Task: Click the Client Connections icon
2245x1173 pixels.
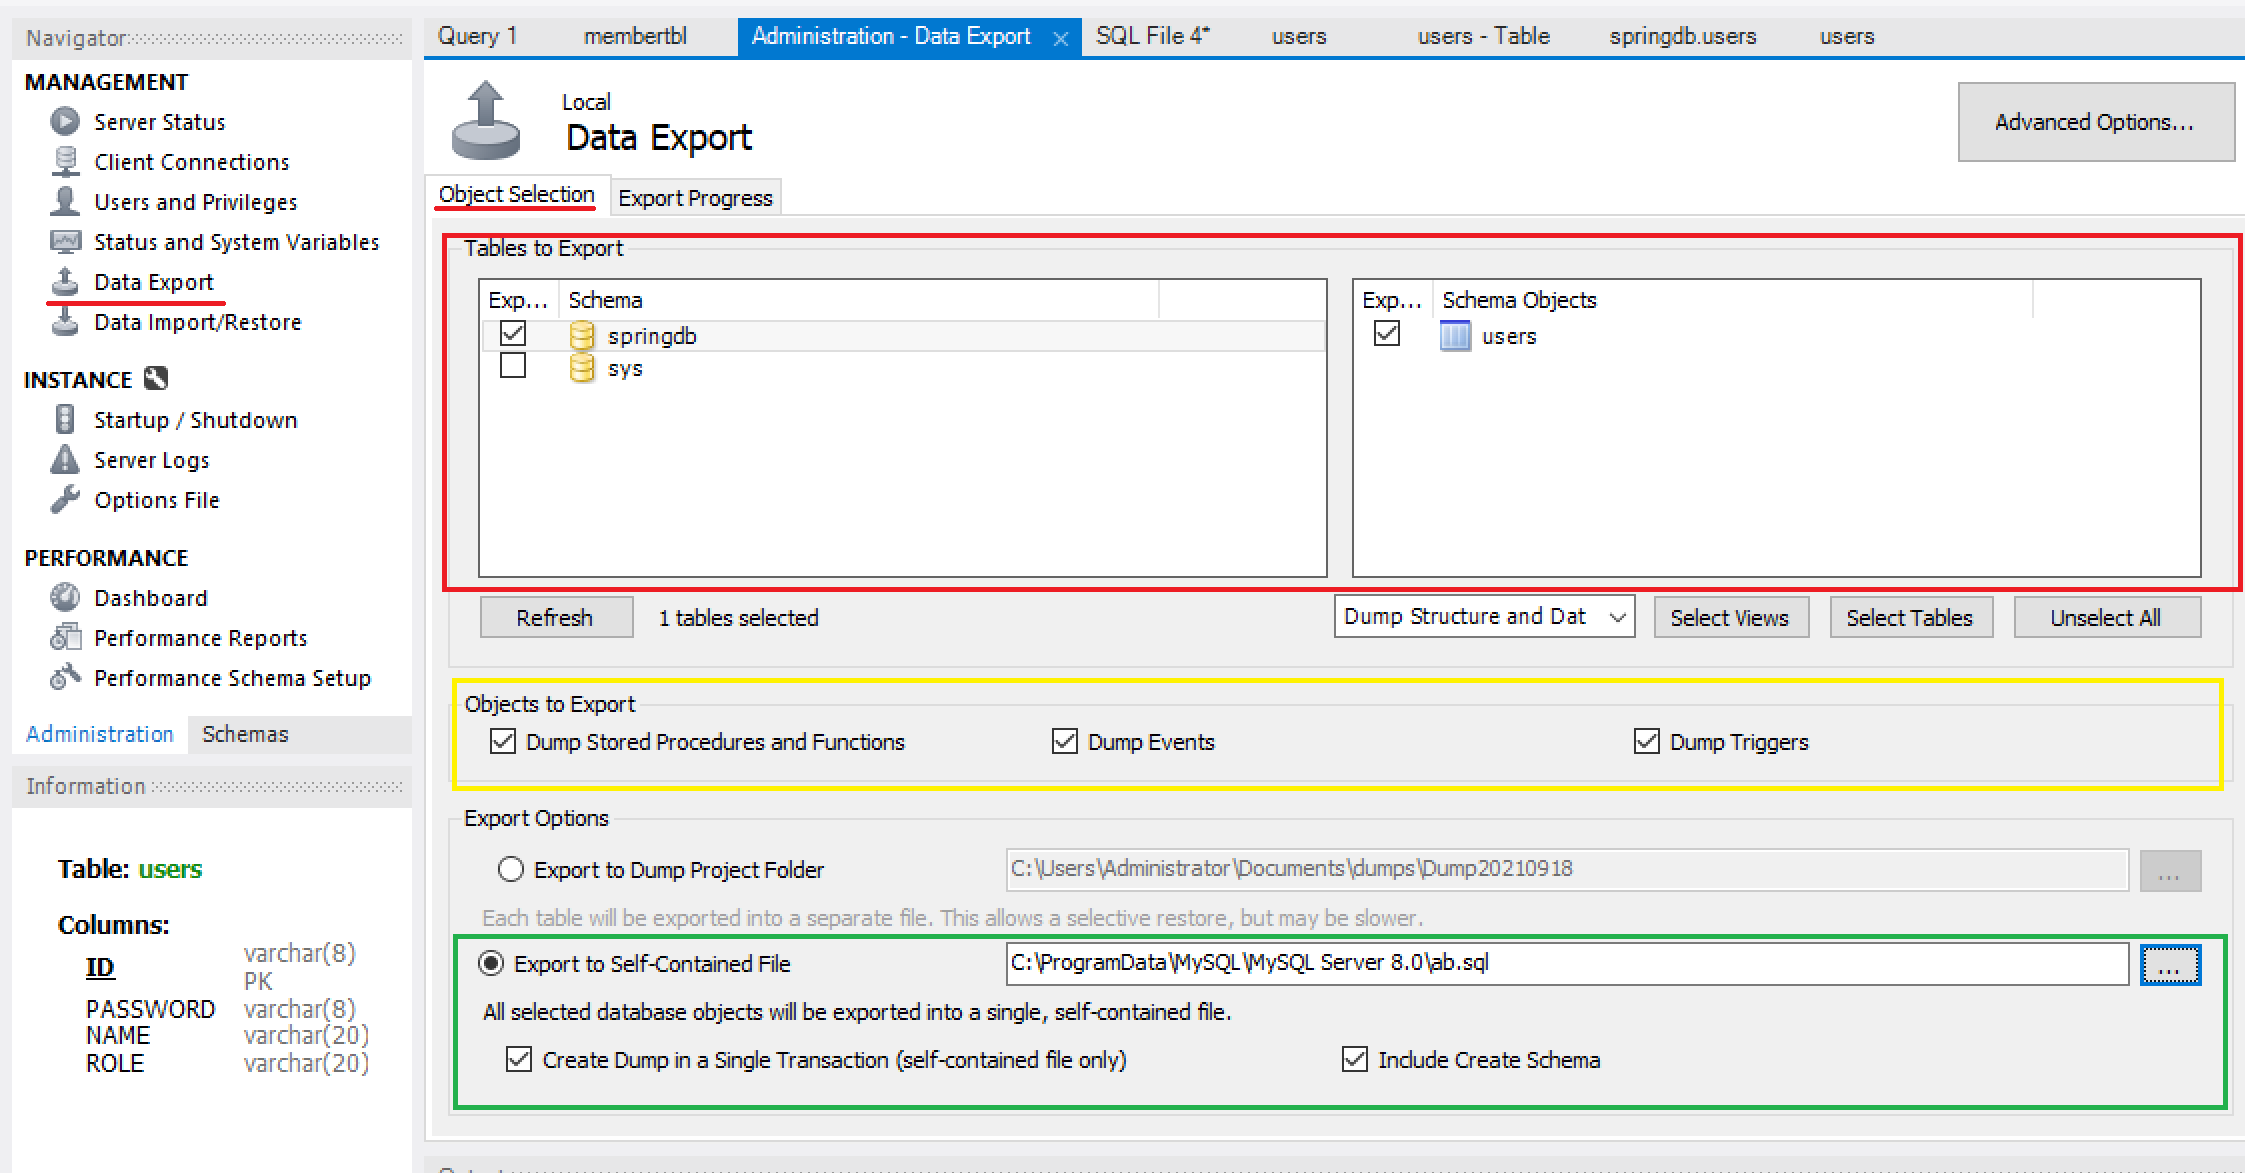Action: point(65,162)
